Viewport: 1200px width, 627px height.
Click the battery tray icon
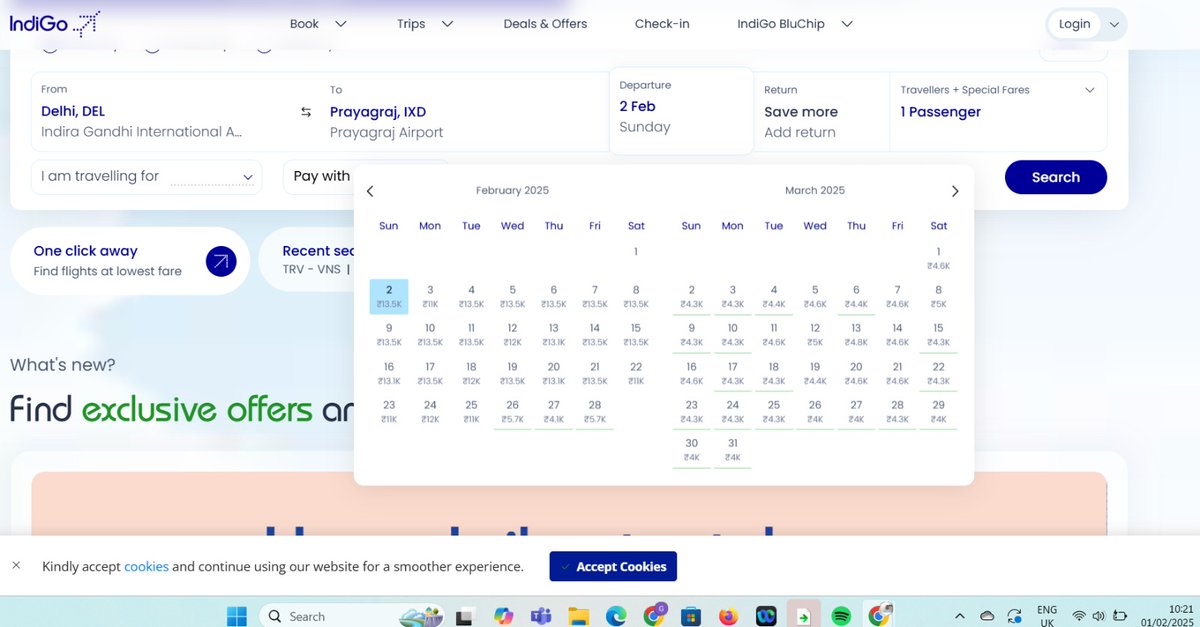click(x=1121, y=616)
